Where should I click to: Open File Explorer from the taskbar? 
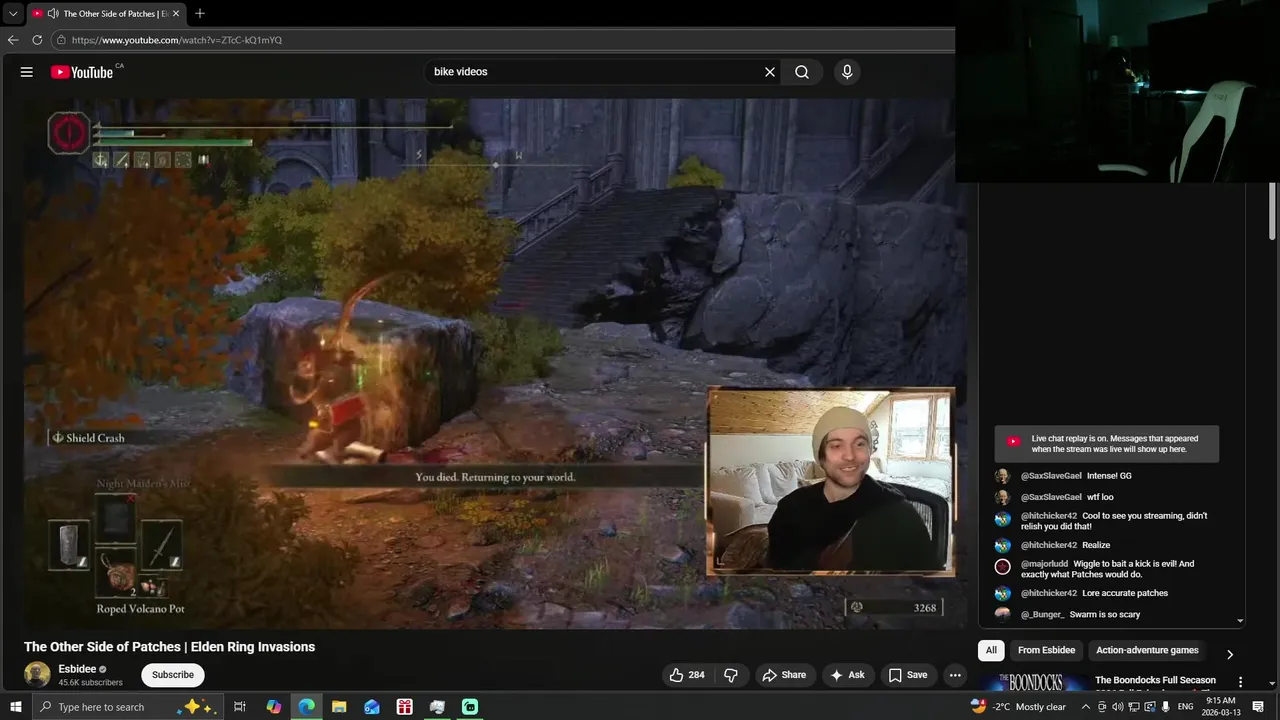coord(339,707)
